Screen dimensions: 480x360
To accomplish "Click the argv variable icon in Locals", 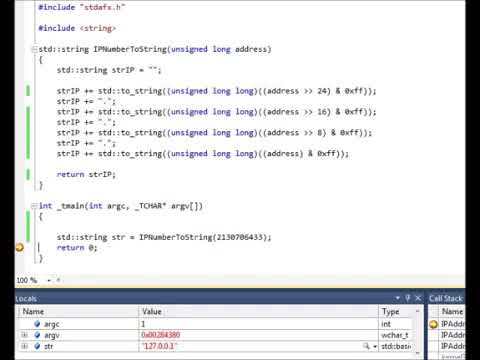I will point(37,335).
